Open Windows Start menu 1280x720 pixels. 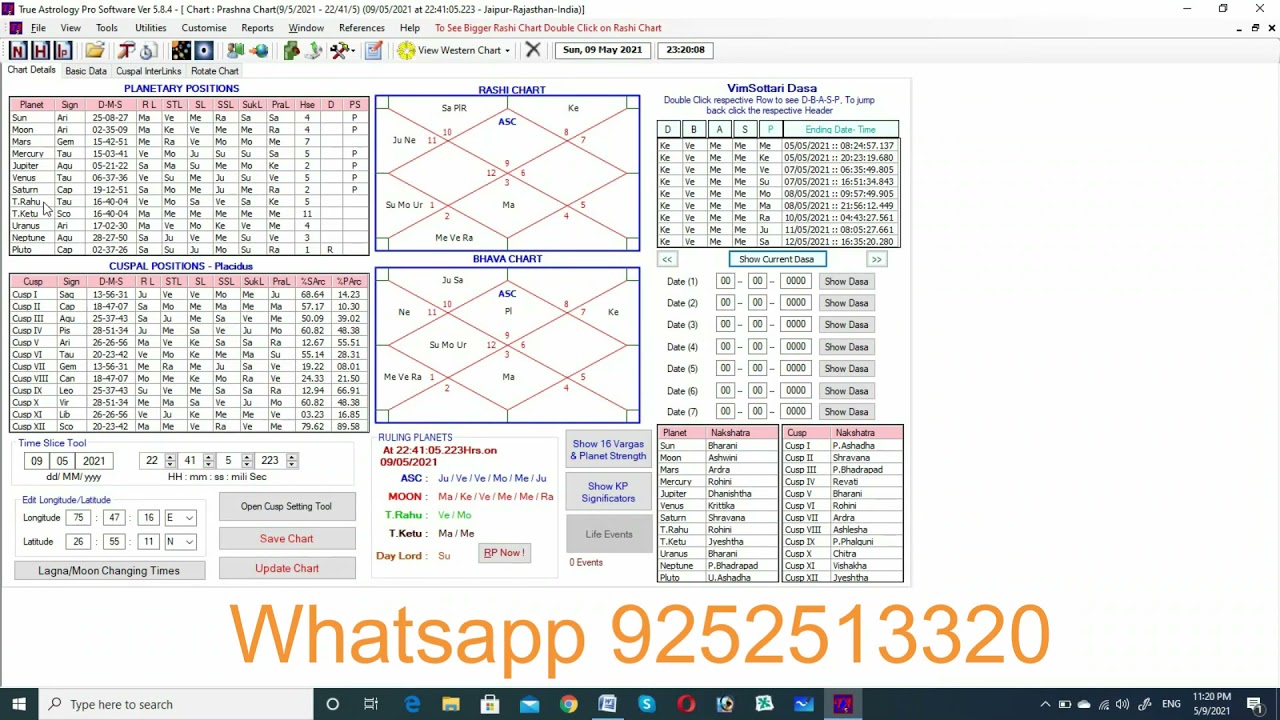[18, 704]
